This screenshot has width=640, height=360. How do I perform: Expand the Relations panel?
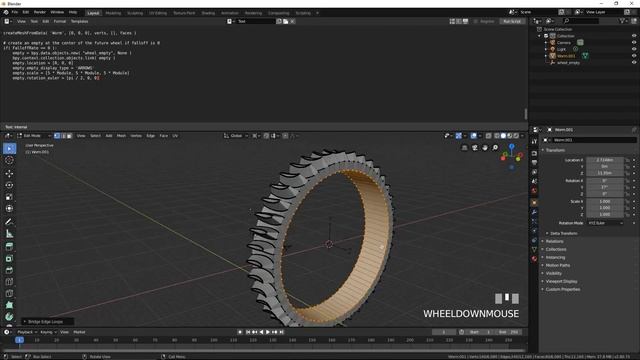[x=554, y=242]
